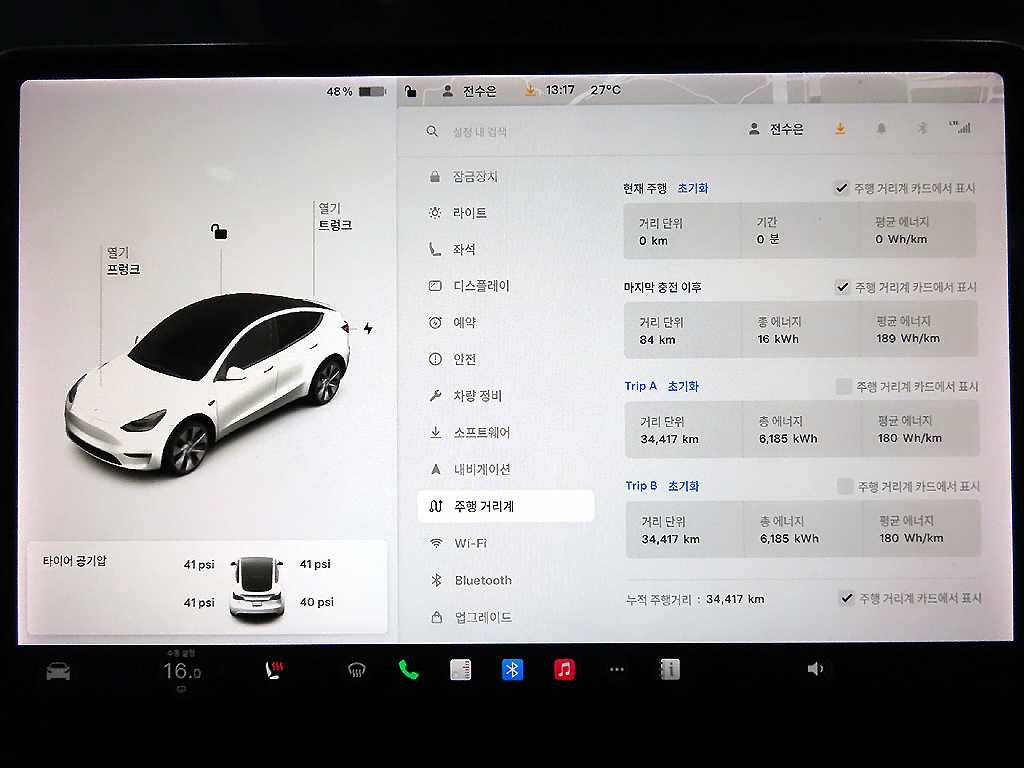The image size is (1024, 768).
Task: Tap the search magnifier icon
Action: click(432, 131)
